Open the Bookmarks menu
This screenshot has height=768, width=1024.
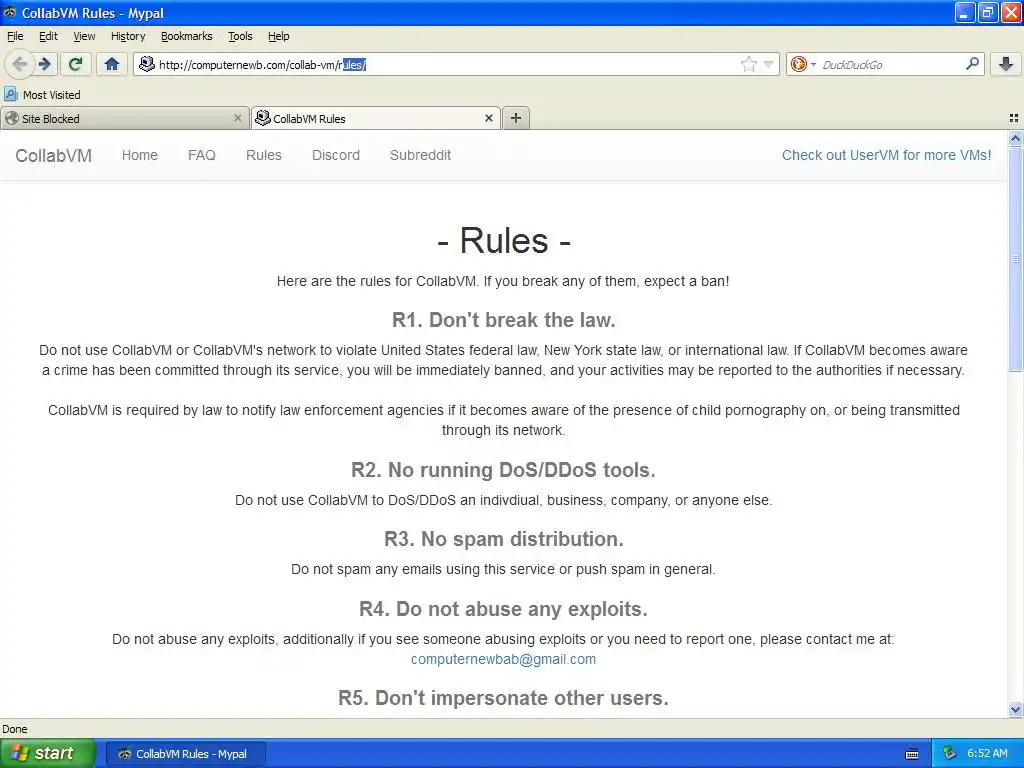pyautogui.click(x=187, y=36)
